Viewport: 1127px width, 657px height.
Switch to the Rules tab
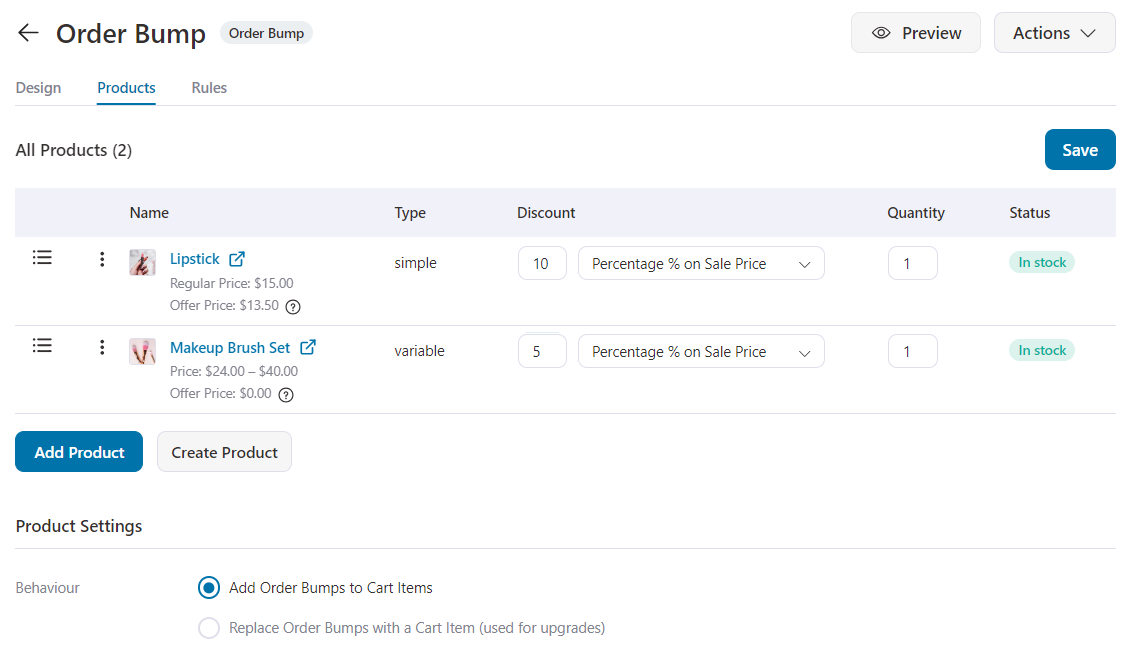(208, 88)
